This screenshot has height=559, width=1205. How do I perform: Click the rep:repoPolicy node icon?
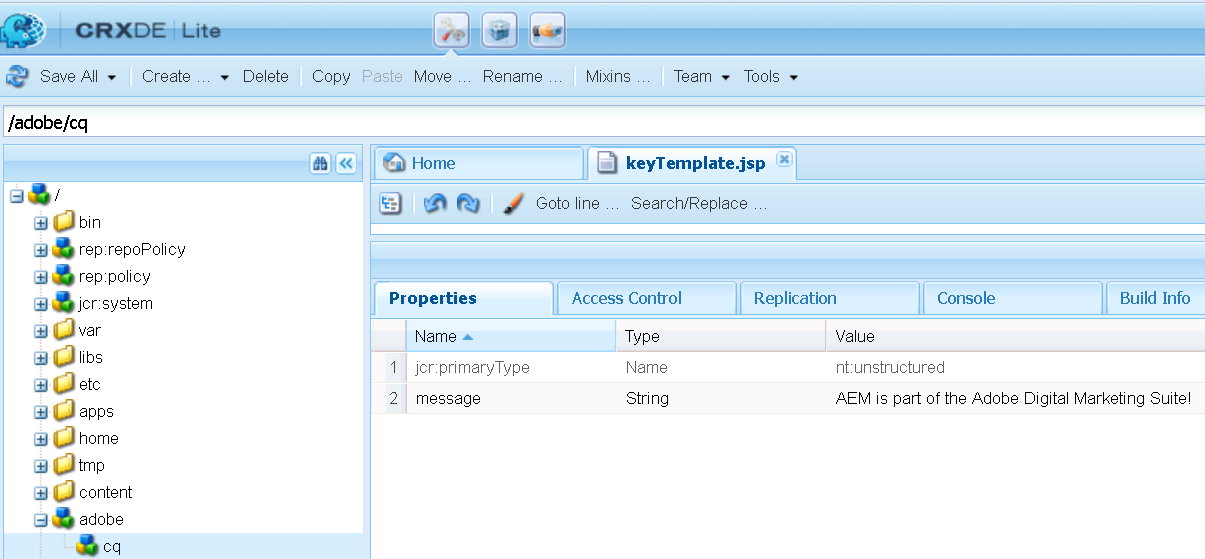coord(64,249)
